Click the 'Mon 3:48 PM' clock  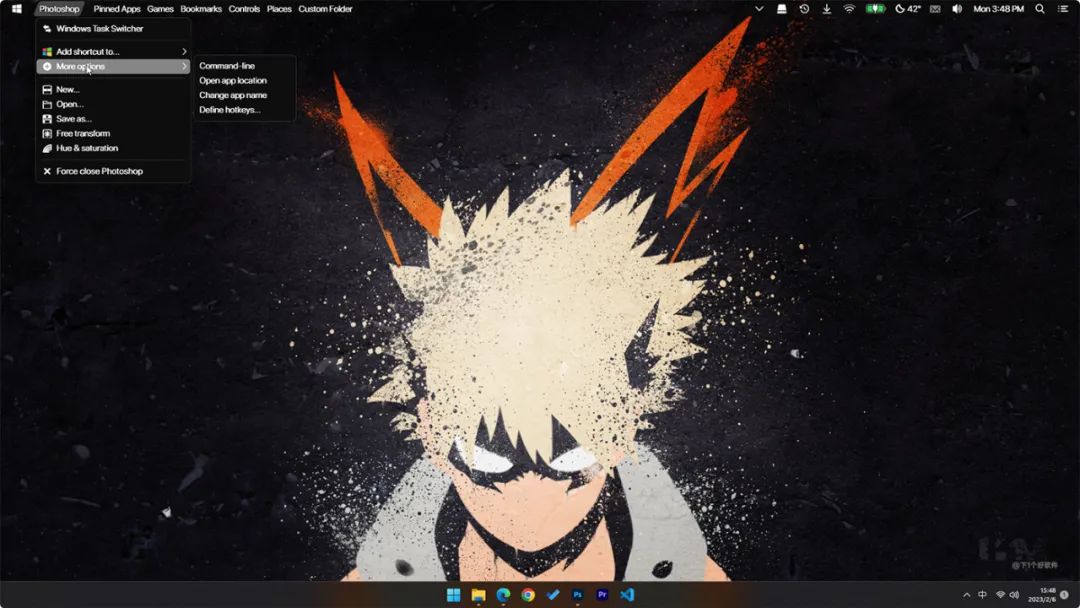pyautogui.click(x=998, y=9)
